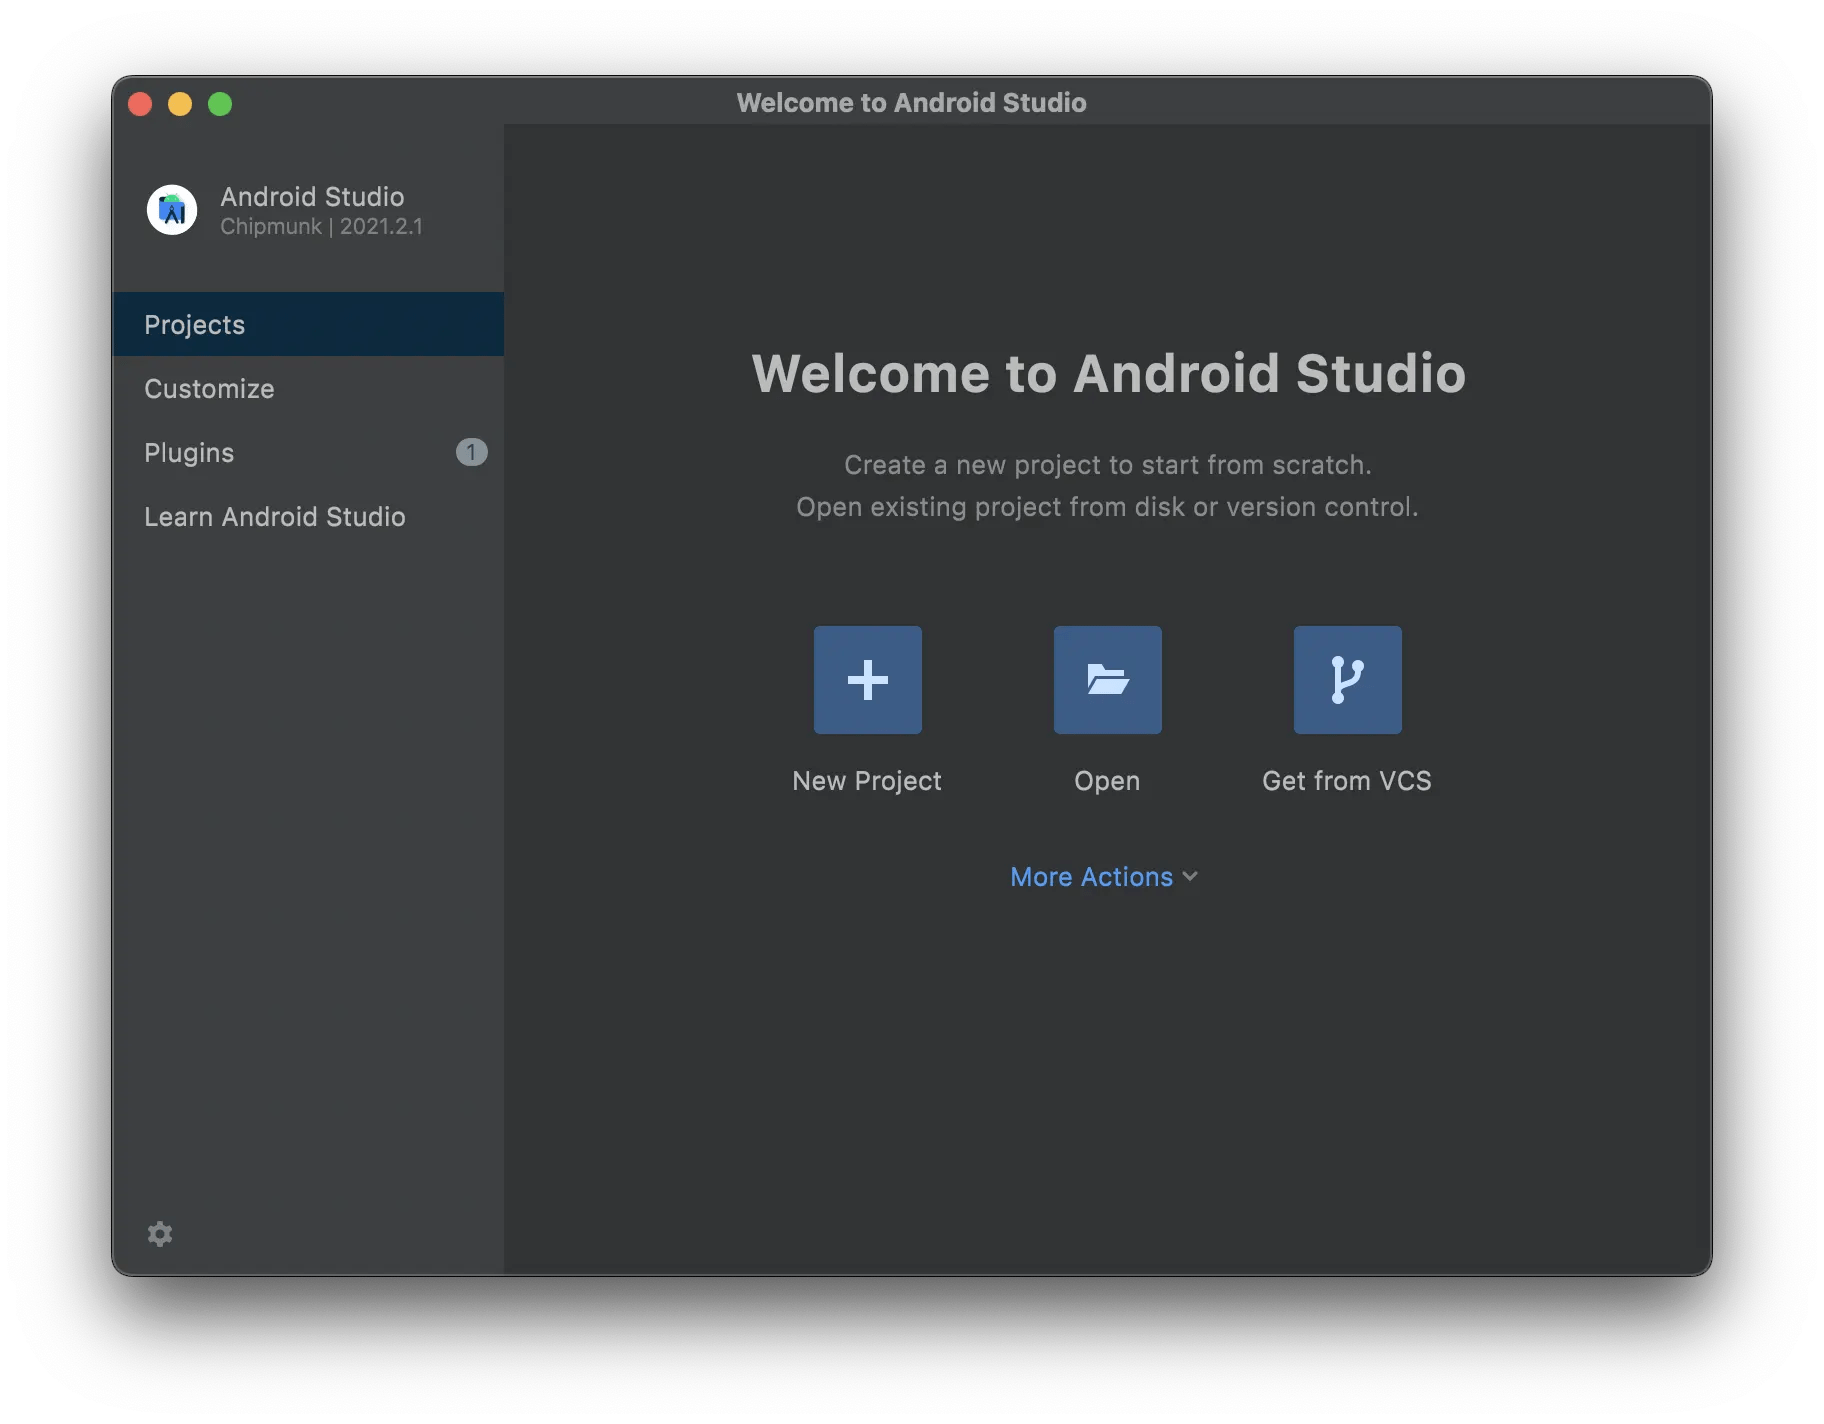Click the Get from VCS branch icon
Screen dimensions: 1824x1424
[x=1347, y=680]
